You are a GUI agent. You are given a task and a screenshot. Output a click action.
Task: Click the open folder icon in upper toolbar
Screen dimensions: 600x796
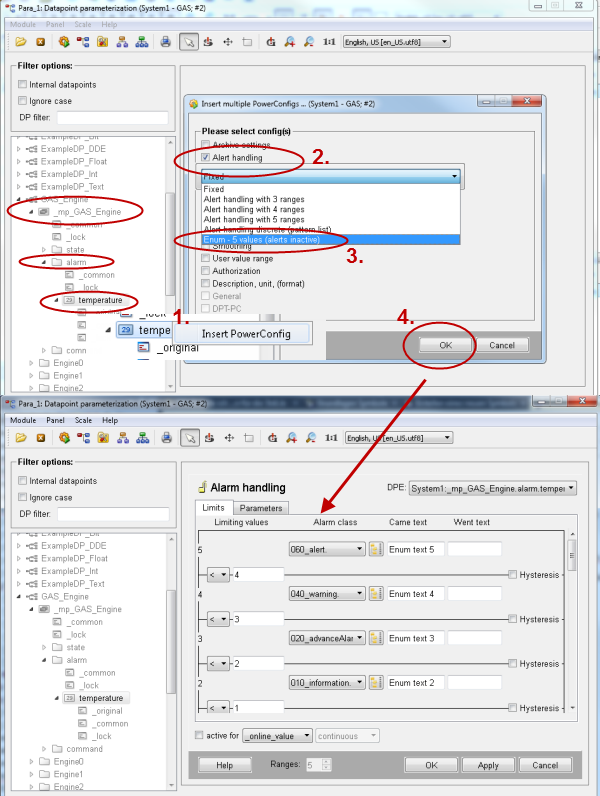click(x=20, y=42)
